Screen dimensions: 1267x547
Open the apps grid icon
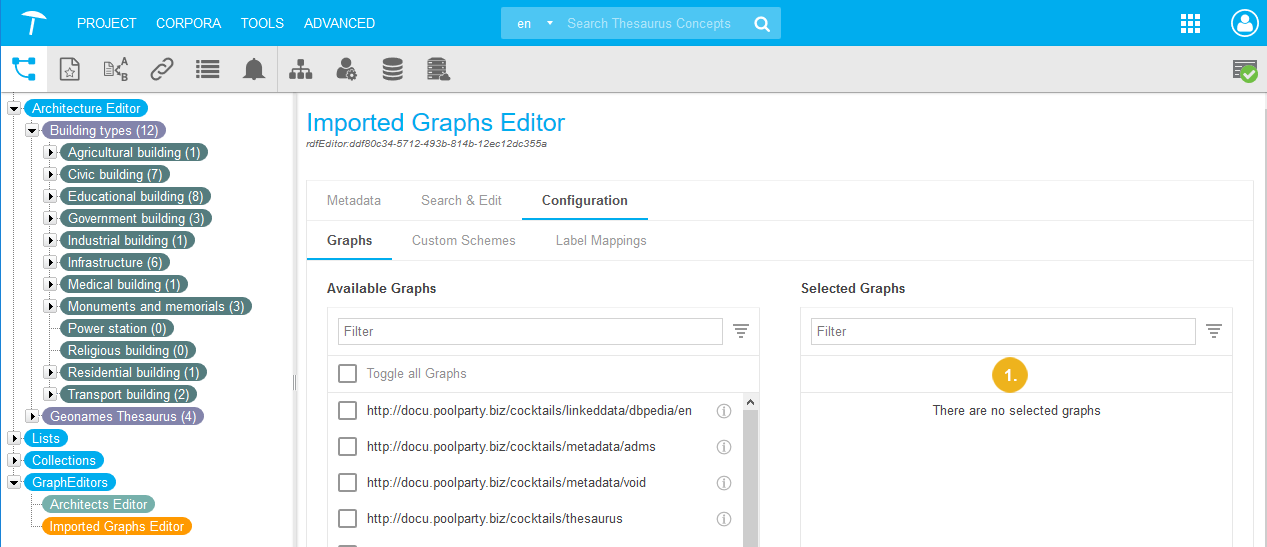click(x=1190, y=23)
